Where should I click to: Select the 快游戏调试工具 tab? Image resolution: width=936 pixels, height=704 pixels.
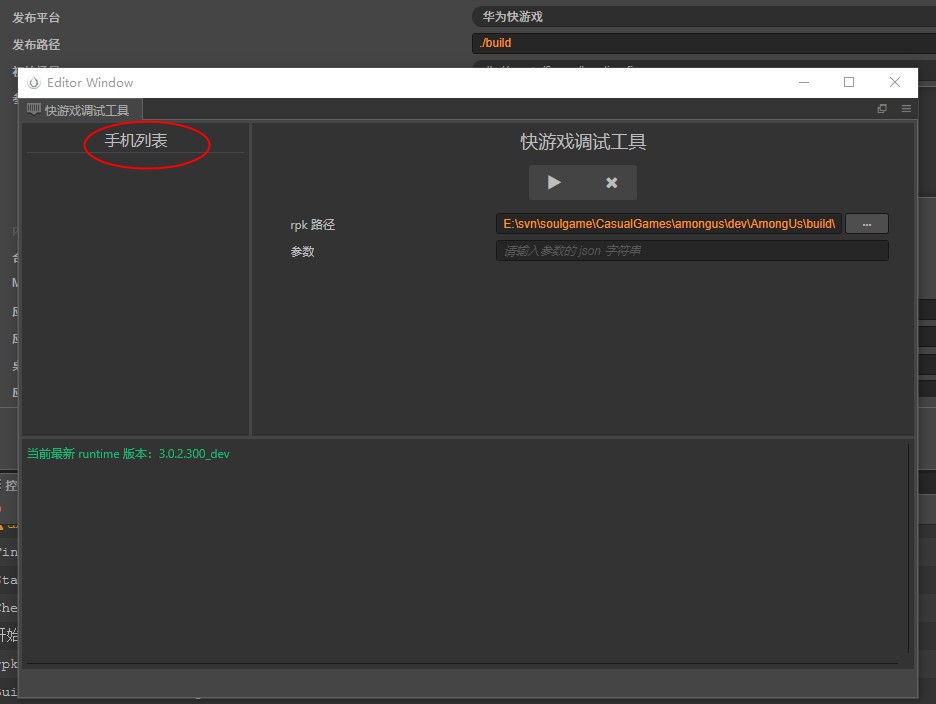(x=80, y=110)
